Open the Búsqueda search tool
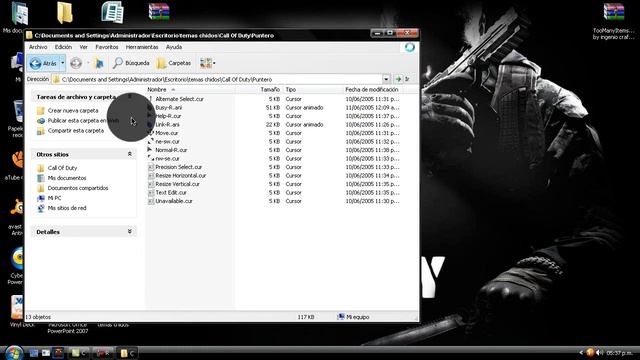 131,63
